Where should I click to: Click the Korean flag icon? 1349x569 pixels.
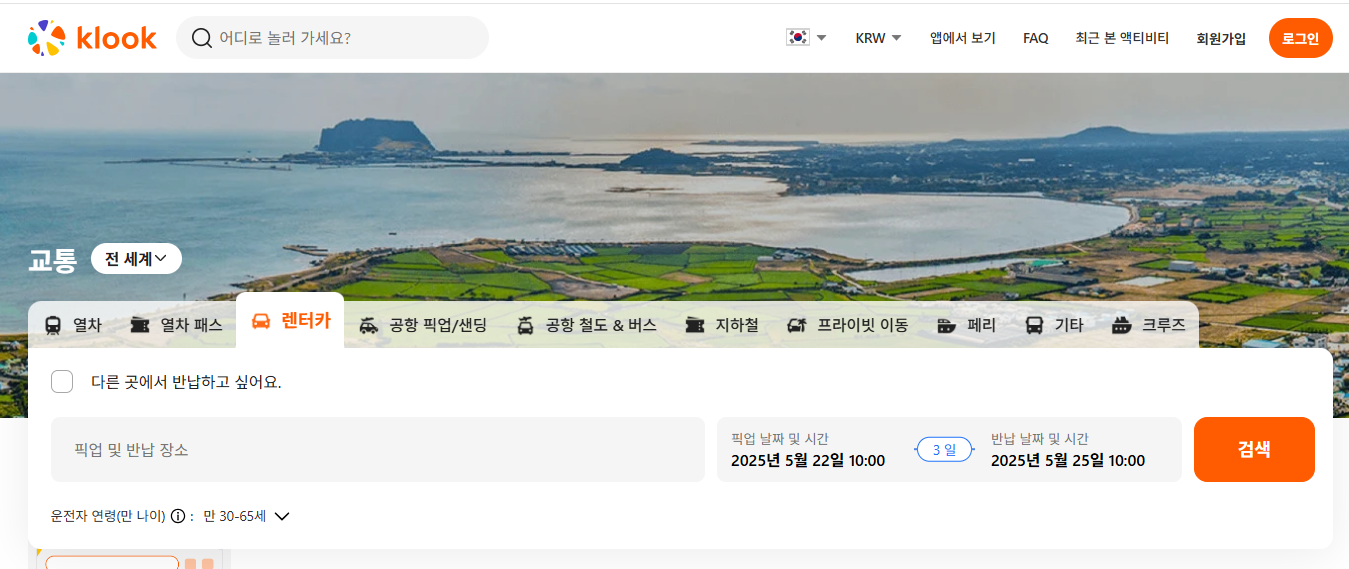click(x=797, y=38)
